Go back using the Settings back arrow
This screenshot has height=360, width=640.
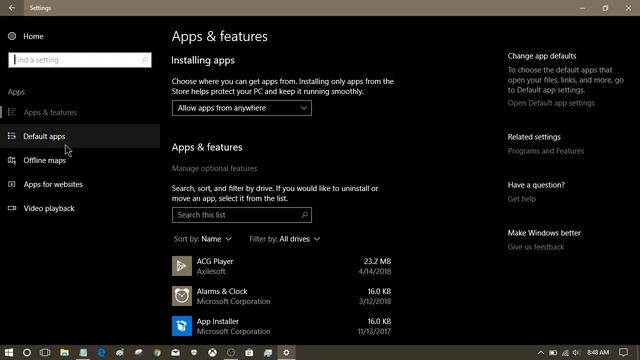point(12,8)
